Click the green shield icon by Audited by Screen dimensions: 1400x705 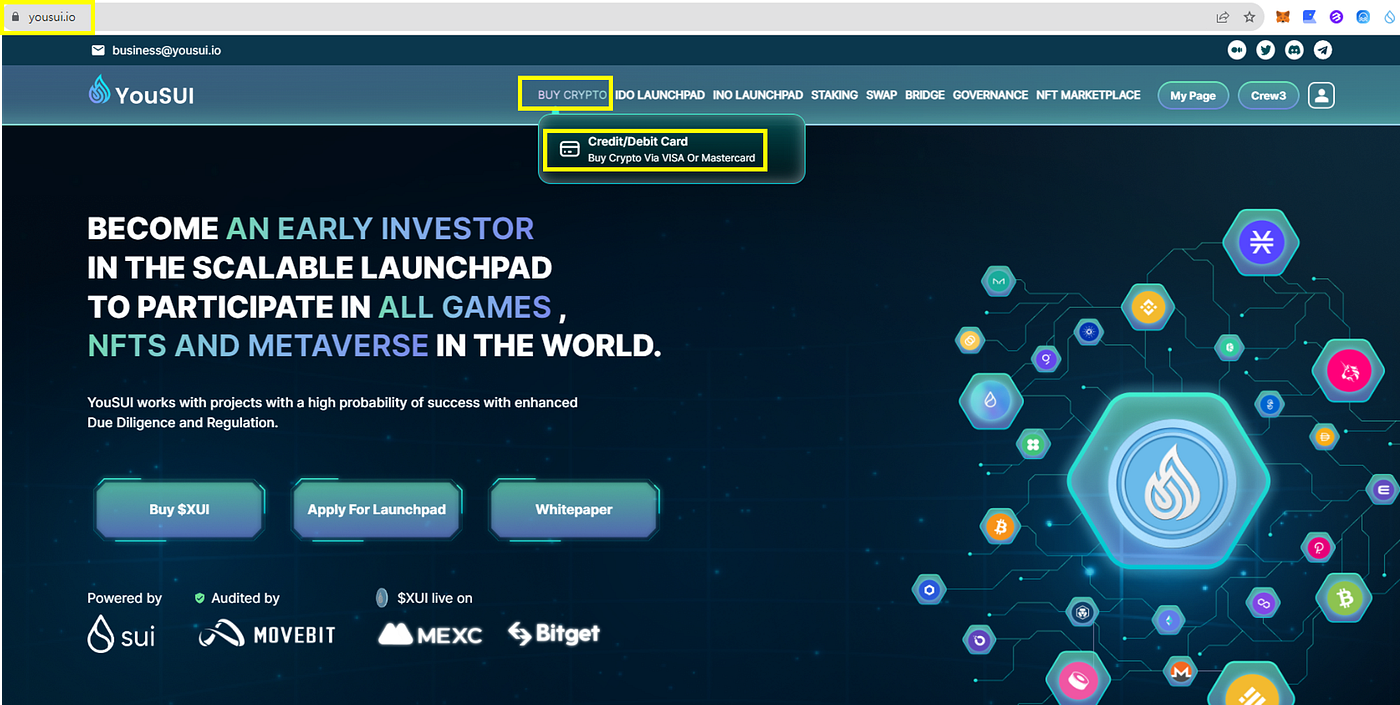coord(200,598)
